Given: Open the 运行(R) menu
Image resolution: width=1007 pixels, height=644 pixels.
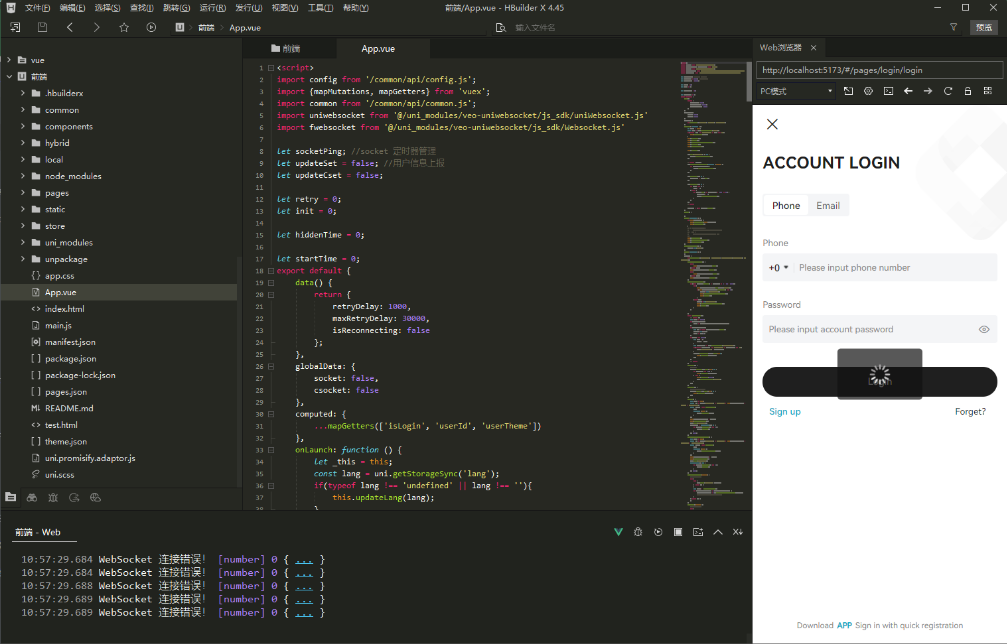Looking at the screenshot, I should coord(211,7).
